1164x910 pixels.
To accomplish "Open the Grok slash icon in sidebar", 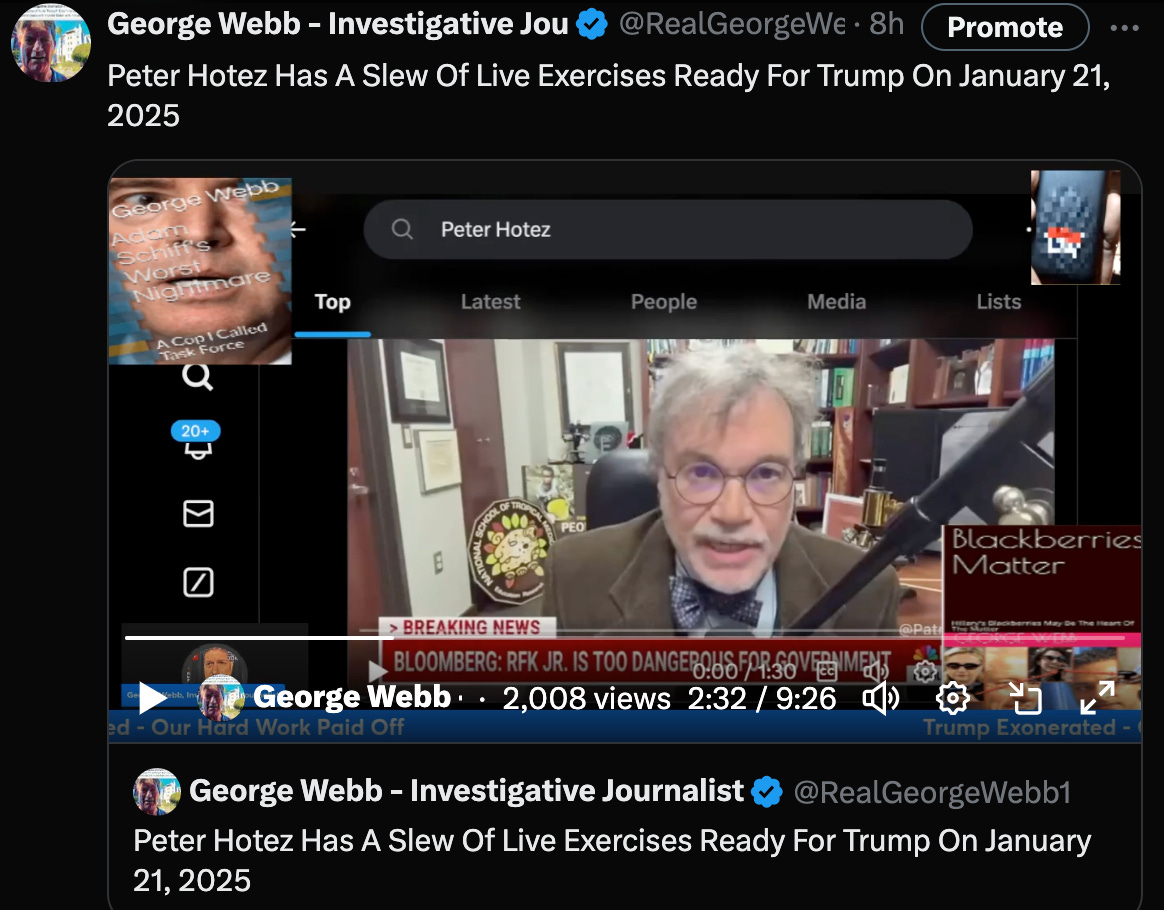I will point(198,583).
